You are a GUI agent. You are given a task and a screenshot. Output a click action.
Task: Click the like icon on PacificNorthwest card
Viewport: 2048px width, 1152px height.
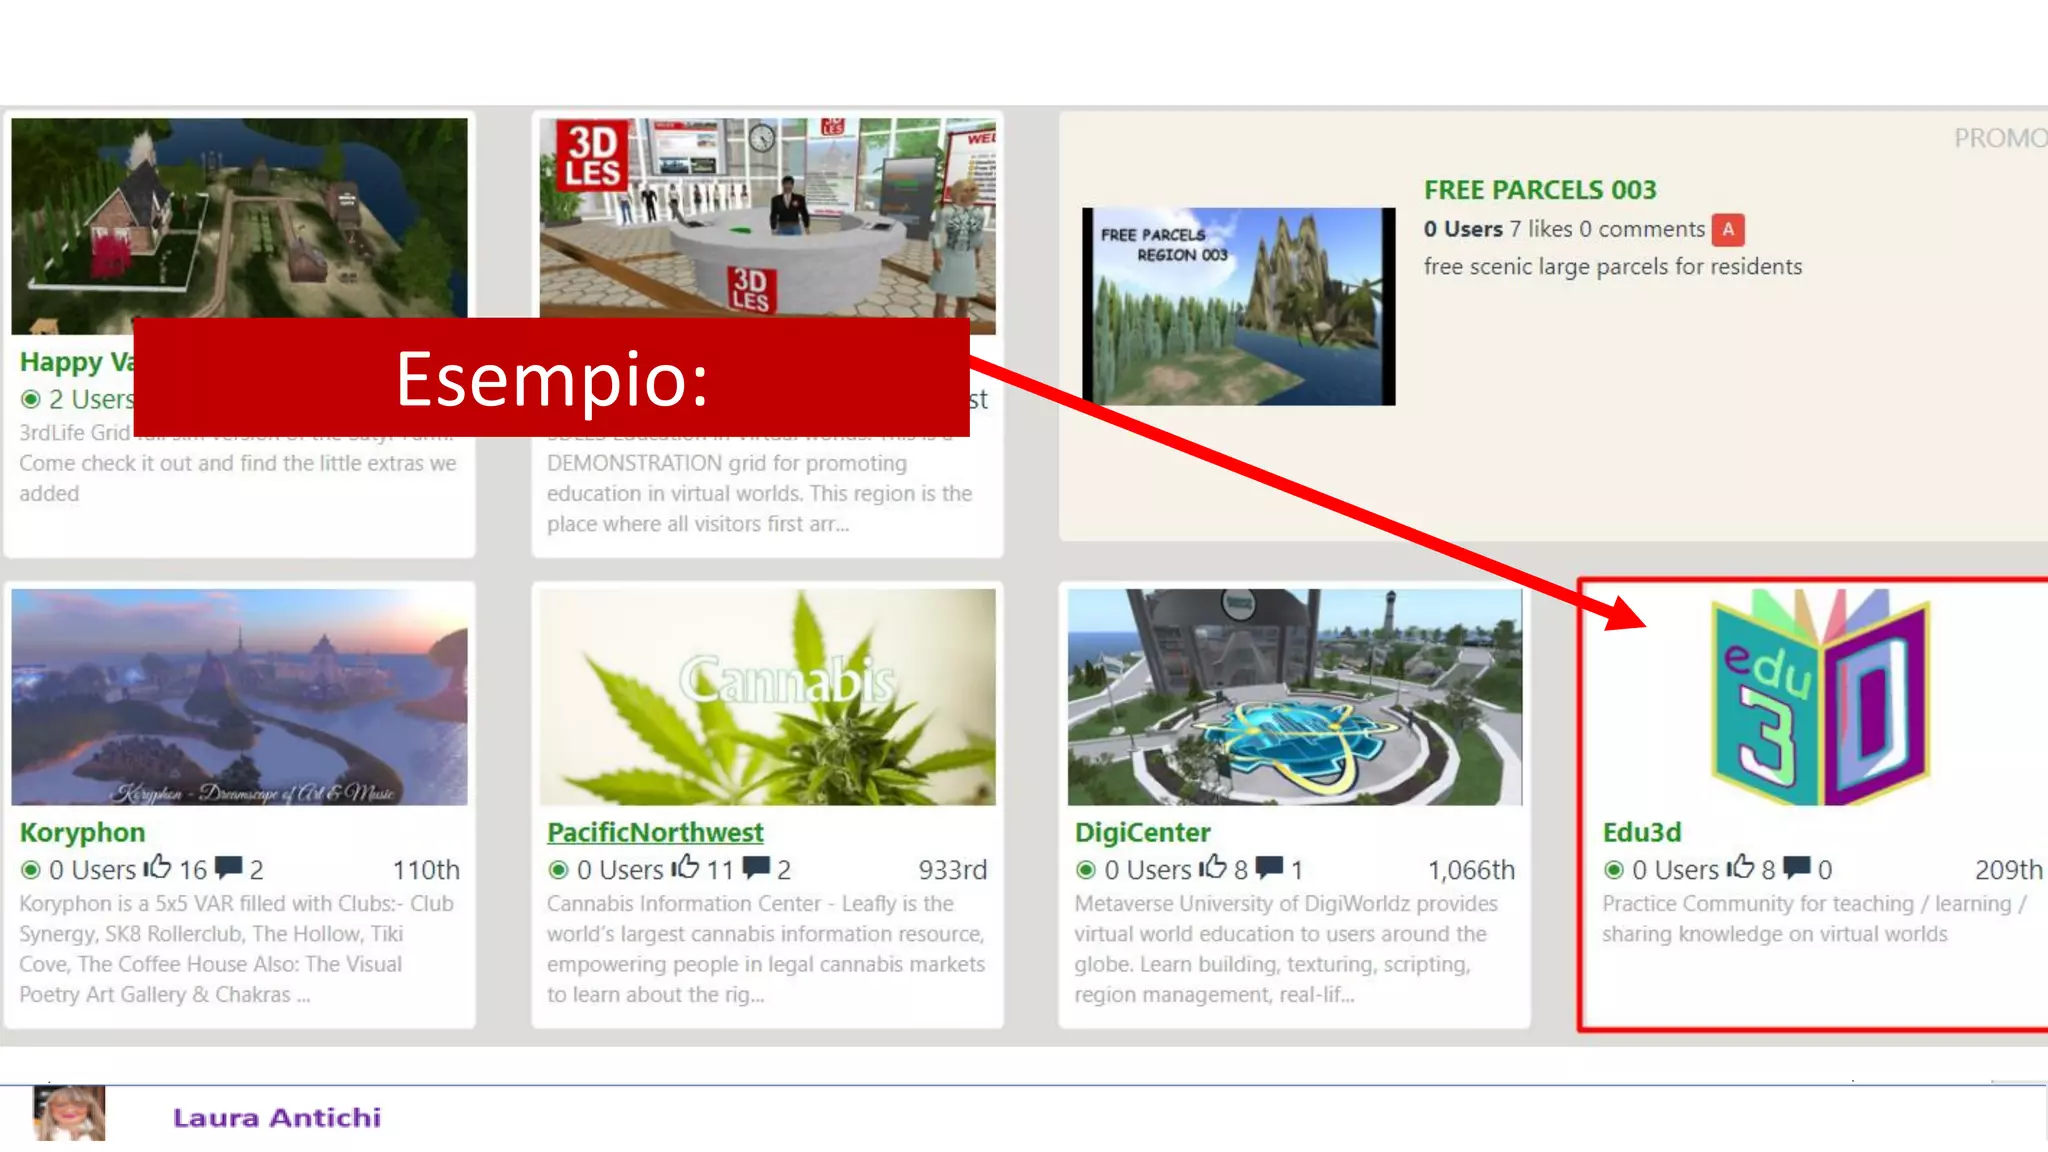click(685, 867)
